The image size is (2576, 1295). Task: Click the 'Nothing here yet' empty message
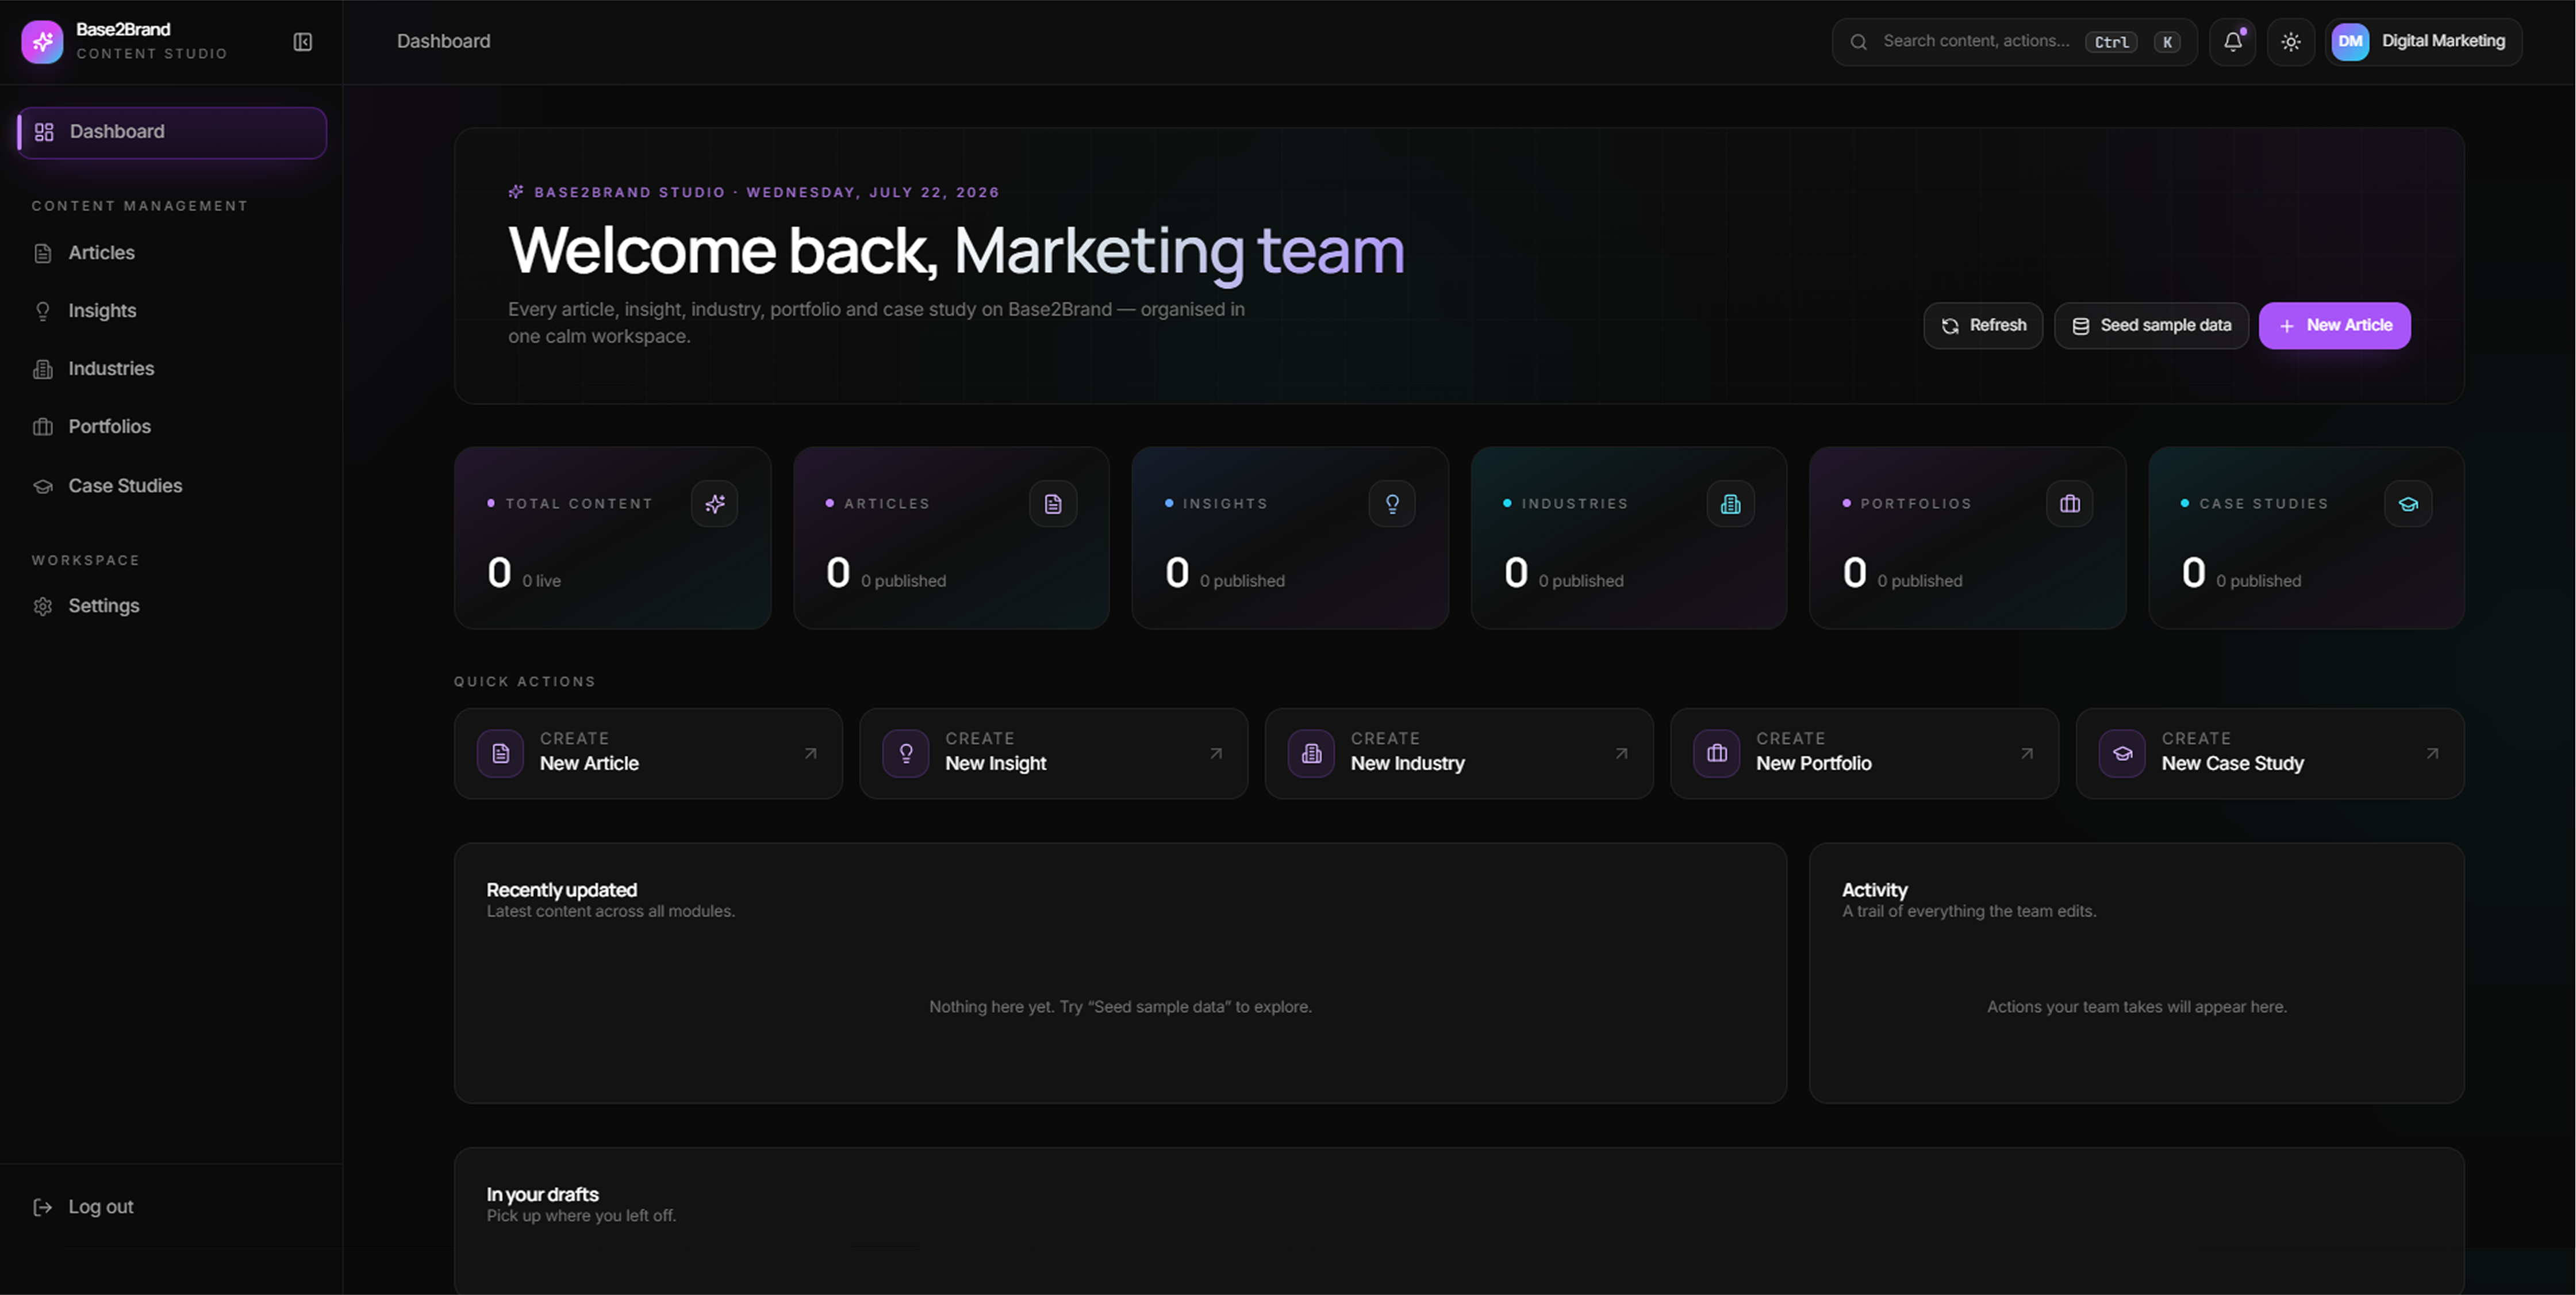coord(1120,1007)
